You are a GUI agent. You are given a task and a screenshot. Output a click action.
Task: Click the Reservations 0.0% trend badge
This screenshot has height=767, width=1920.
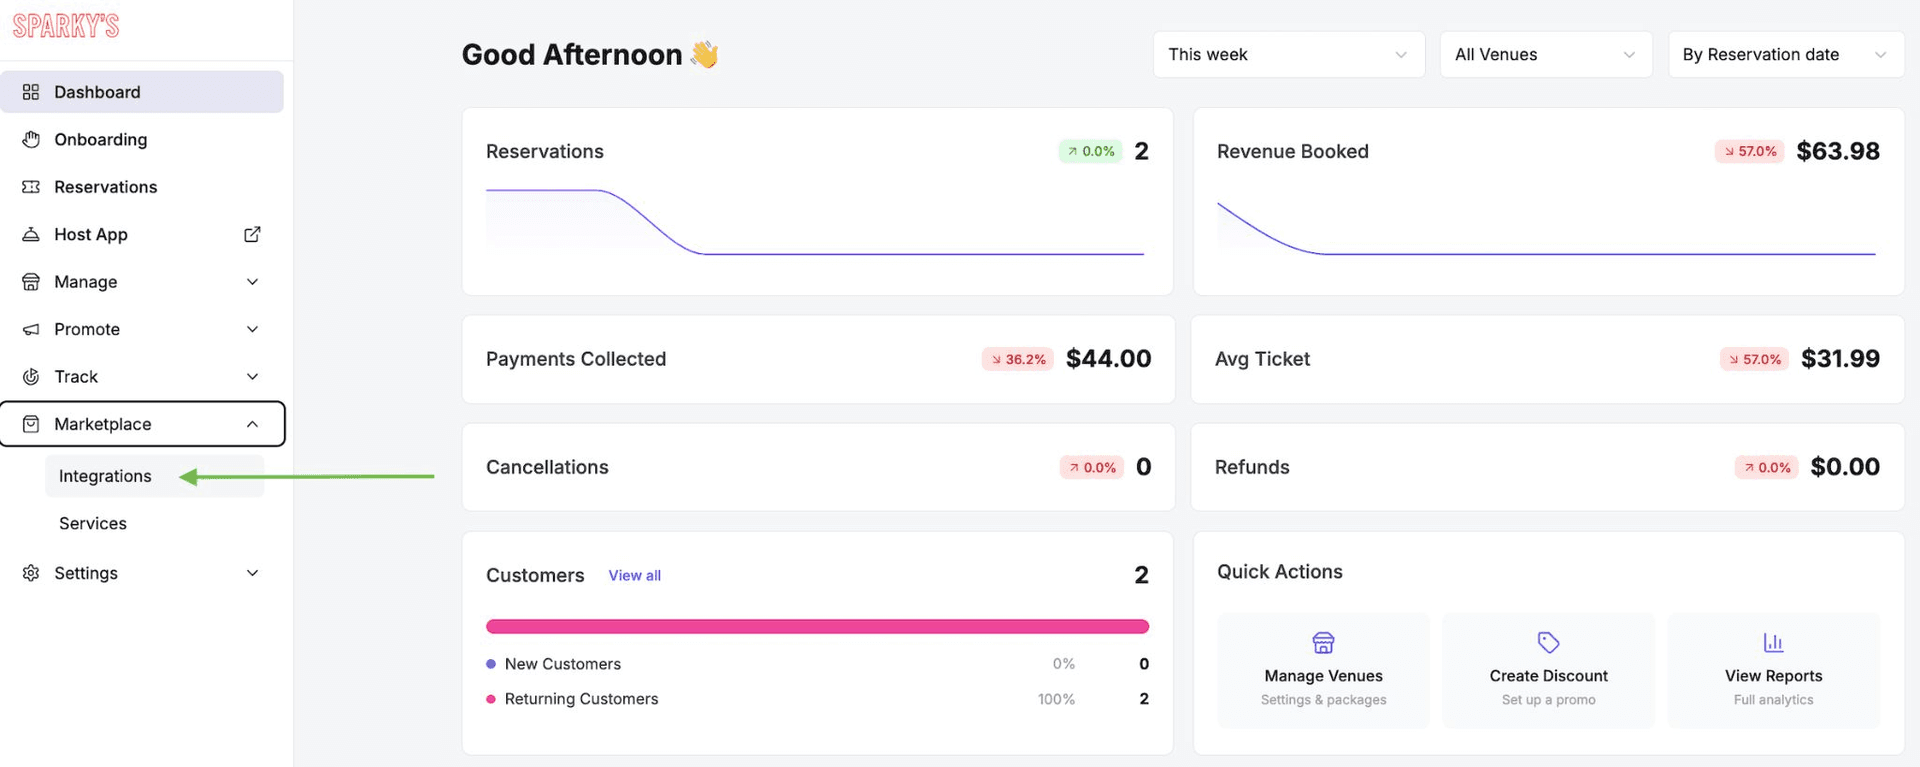[1090, 151]
